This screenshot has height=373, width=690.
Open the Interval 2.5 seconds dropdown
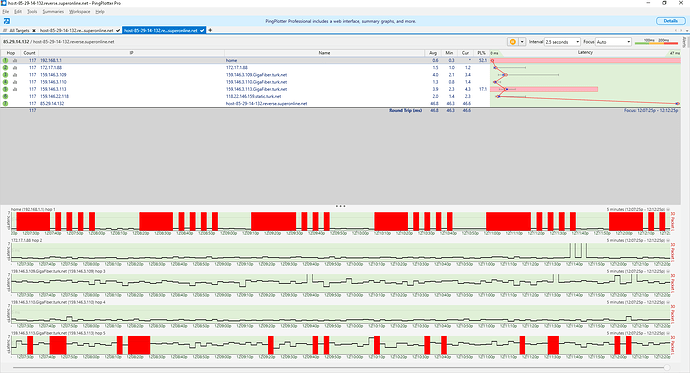[x=562, y=42]
